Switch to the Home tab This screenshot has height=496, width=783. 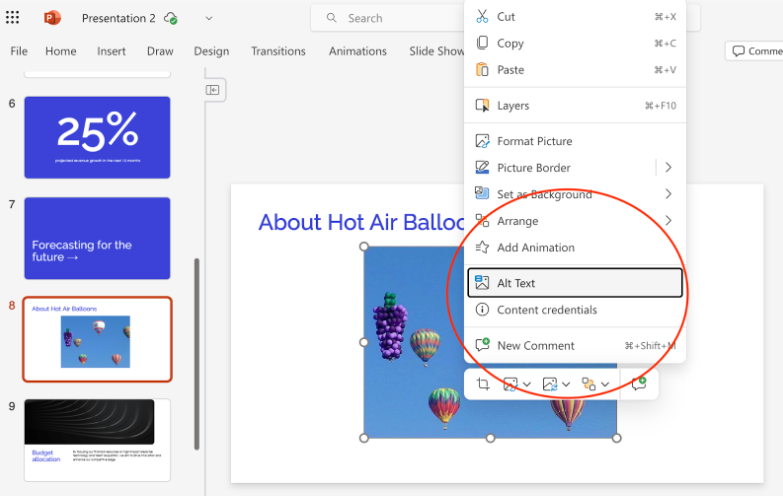point(60,51)
